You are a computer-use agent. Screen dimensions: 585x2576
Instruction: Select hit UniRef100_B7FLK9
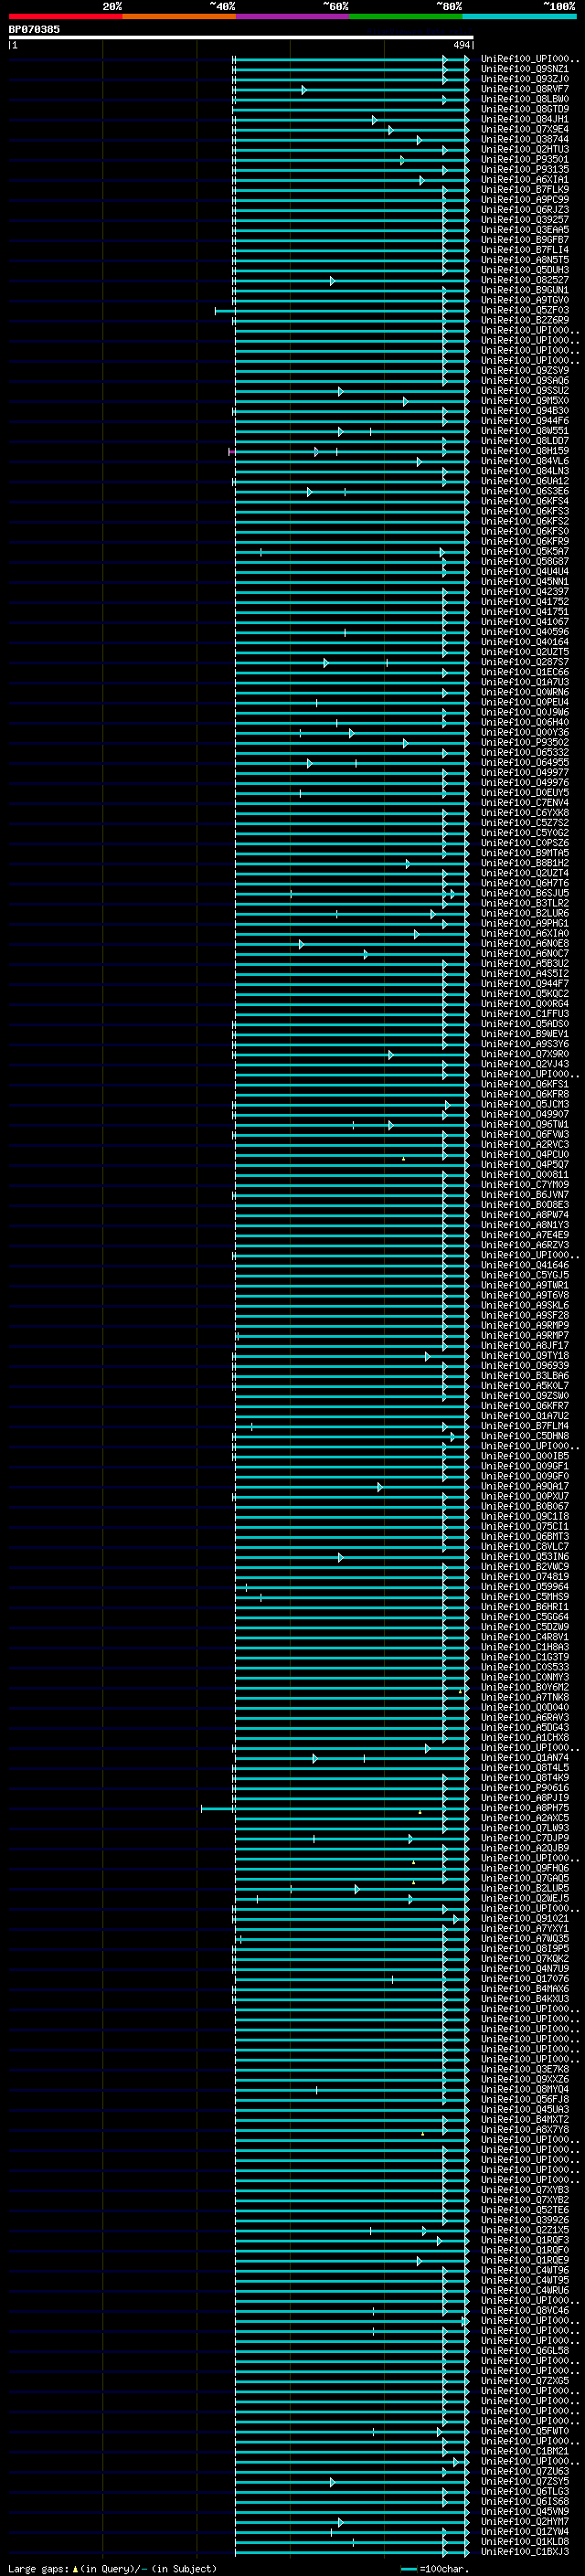point(525,190)
